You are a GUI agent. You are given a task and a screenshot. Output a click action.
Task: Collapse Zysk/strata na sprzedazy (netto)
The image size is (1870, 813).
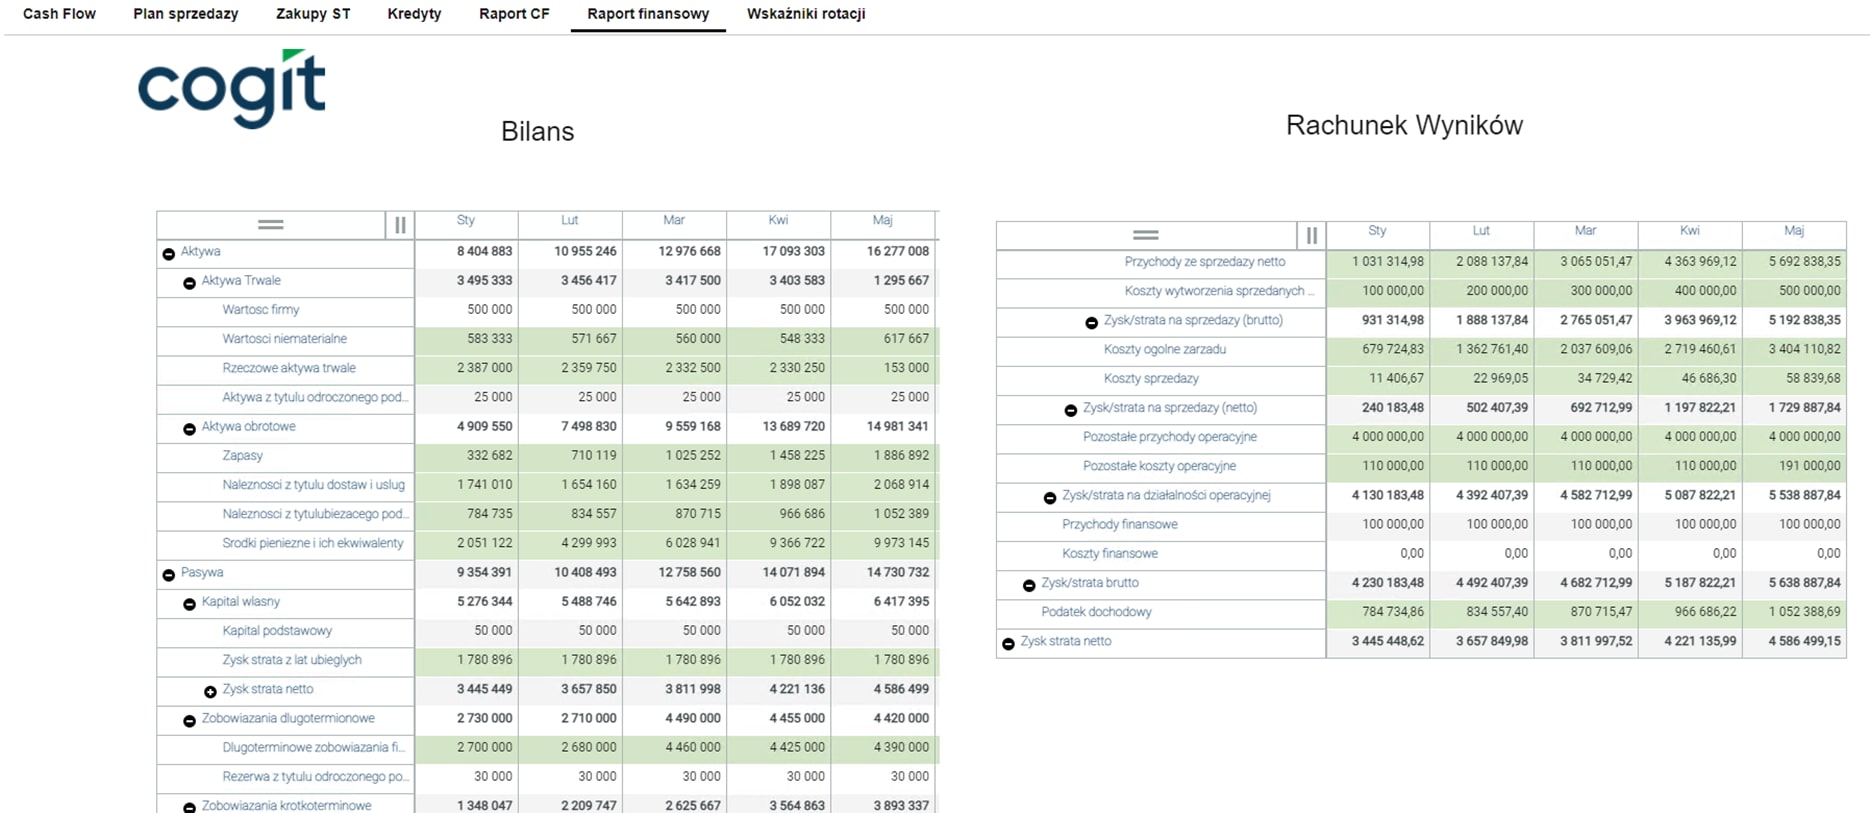(x=1070, y=410)
